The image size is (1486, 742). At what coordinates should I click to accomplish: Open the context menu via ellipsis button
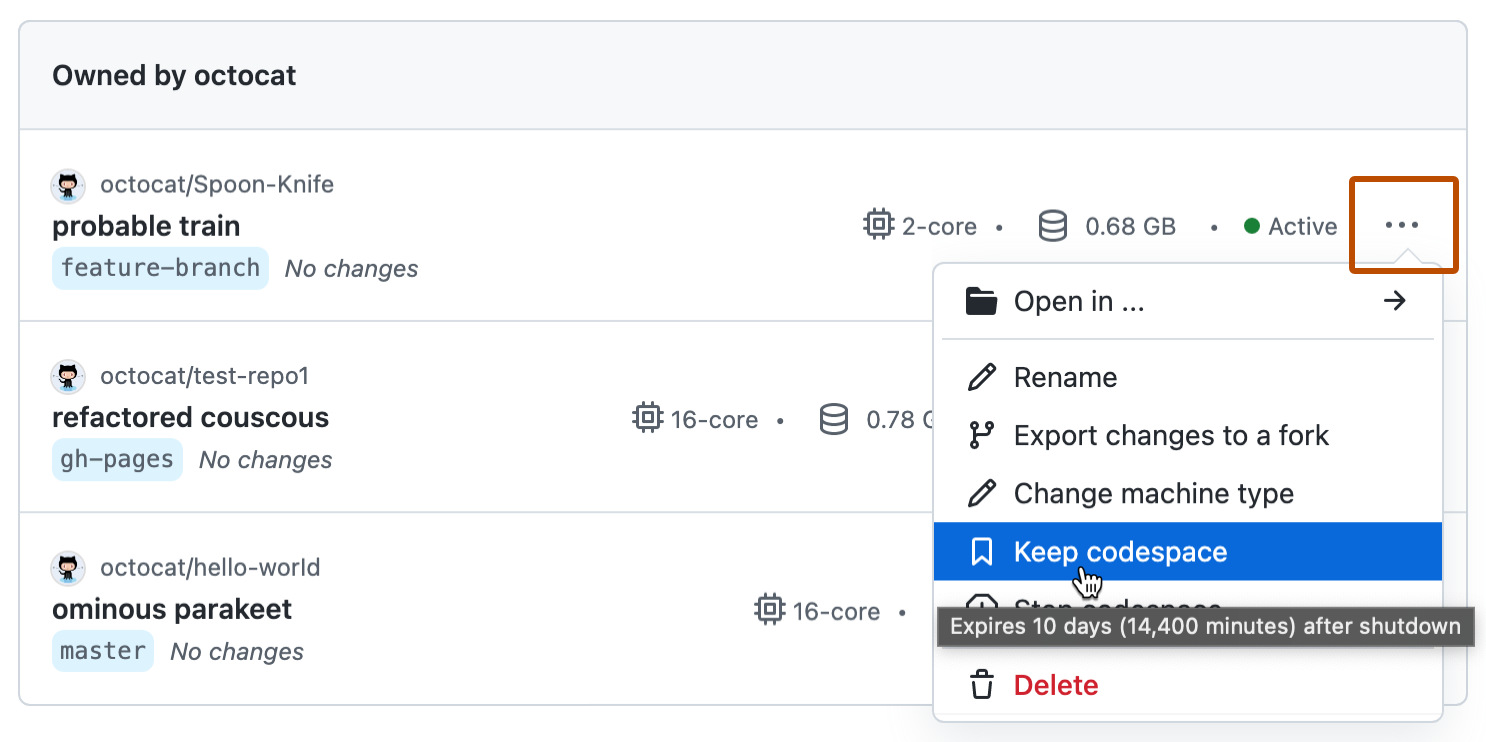point(1402,225)
